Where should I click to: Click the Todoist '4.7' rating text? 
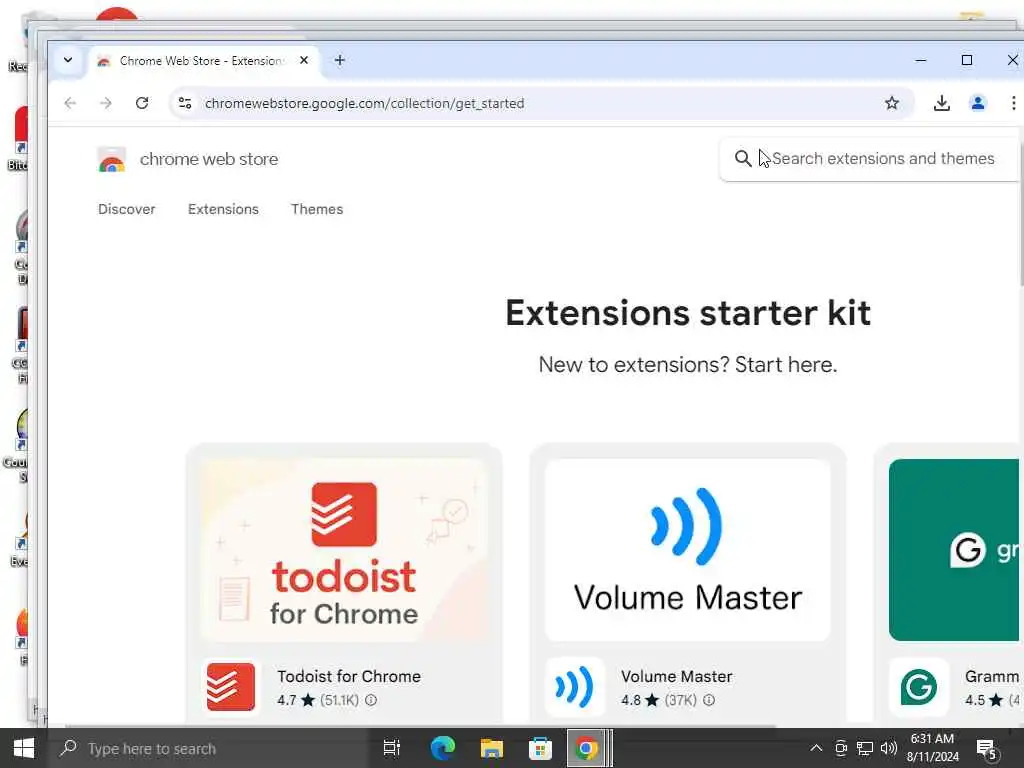click(x=287, y=700)
